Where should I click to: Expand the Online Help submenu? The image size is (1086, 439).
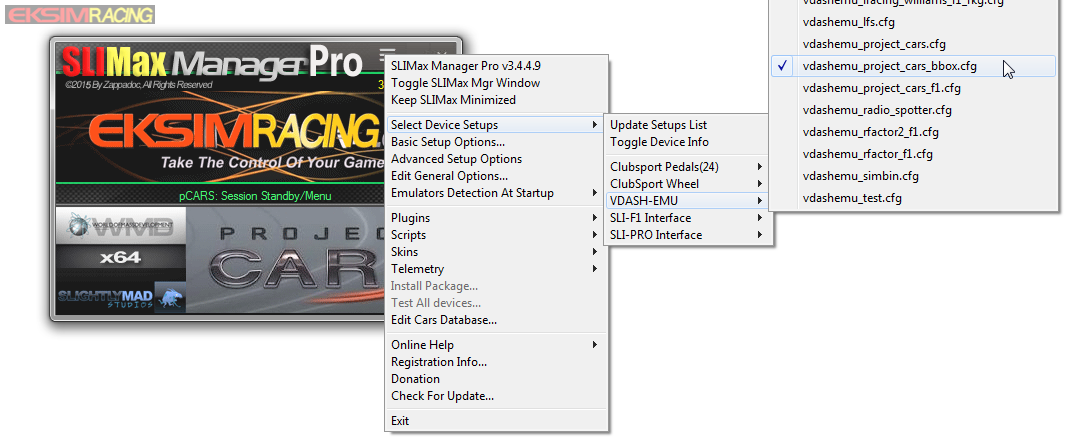(x=497, y=345)
